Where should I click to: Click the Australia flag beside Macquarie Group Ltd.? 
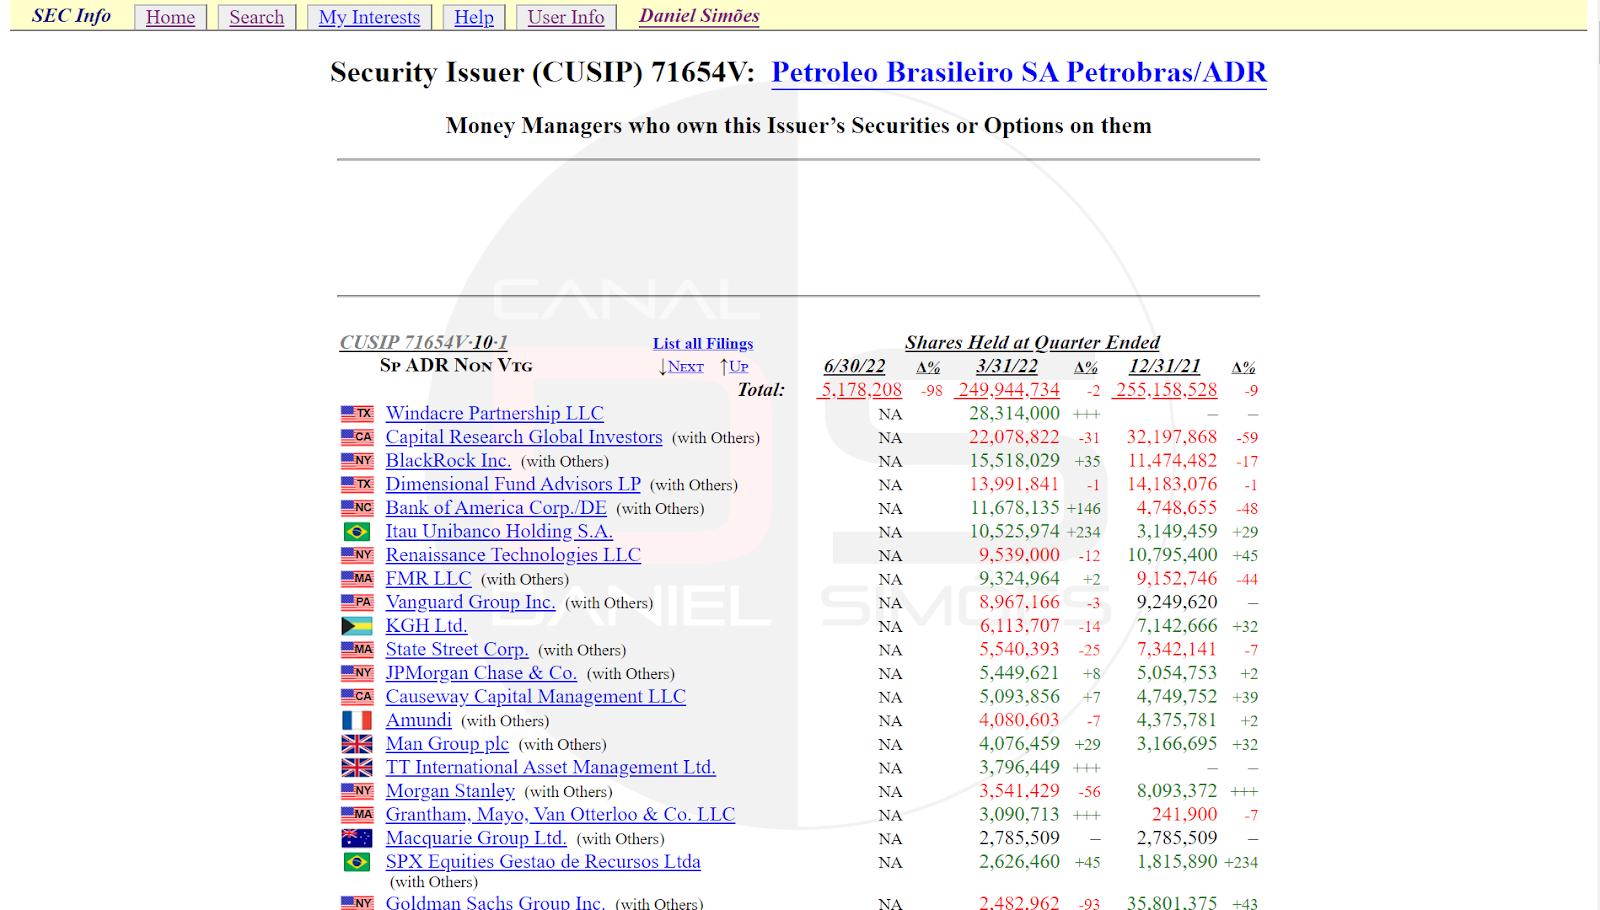pyautogui.click(x=357, y=838)
